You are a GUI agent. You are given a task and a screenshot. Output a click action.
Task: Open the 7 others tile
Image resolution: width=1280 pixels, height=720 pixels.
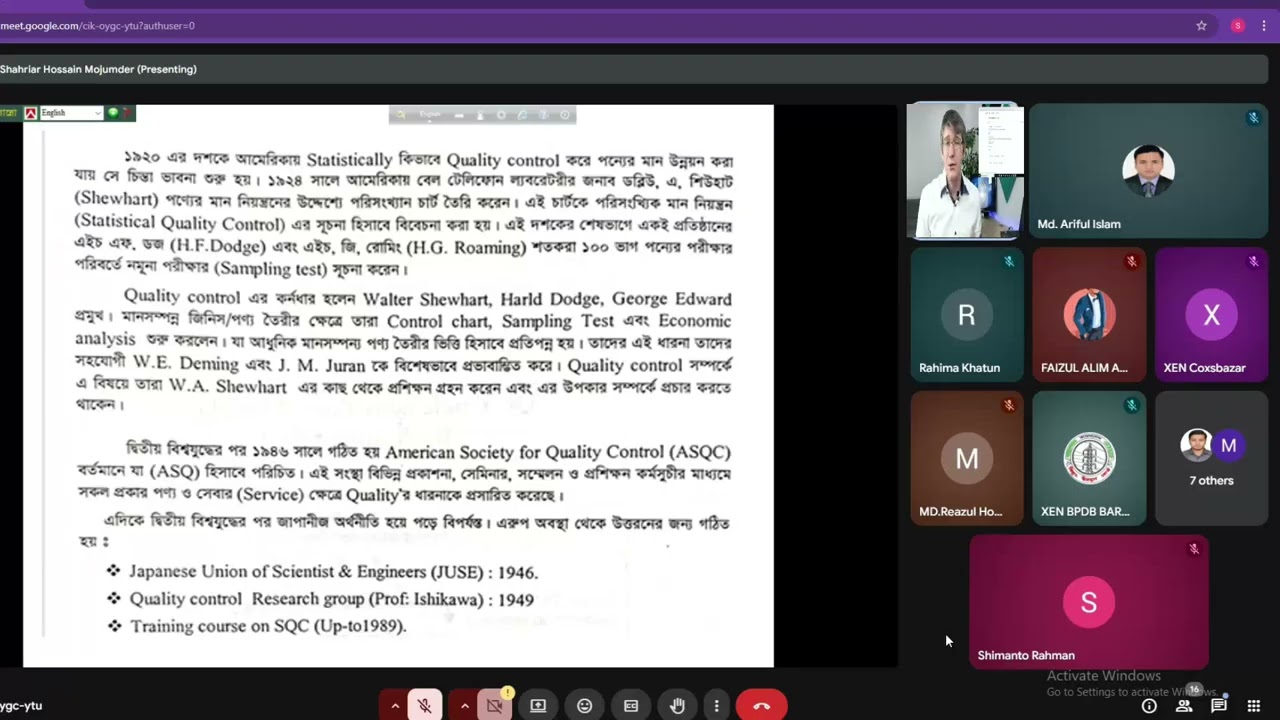click(1211, 458)
